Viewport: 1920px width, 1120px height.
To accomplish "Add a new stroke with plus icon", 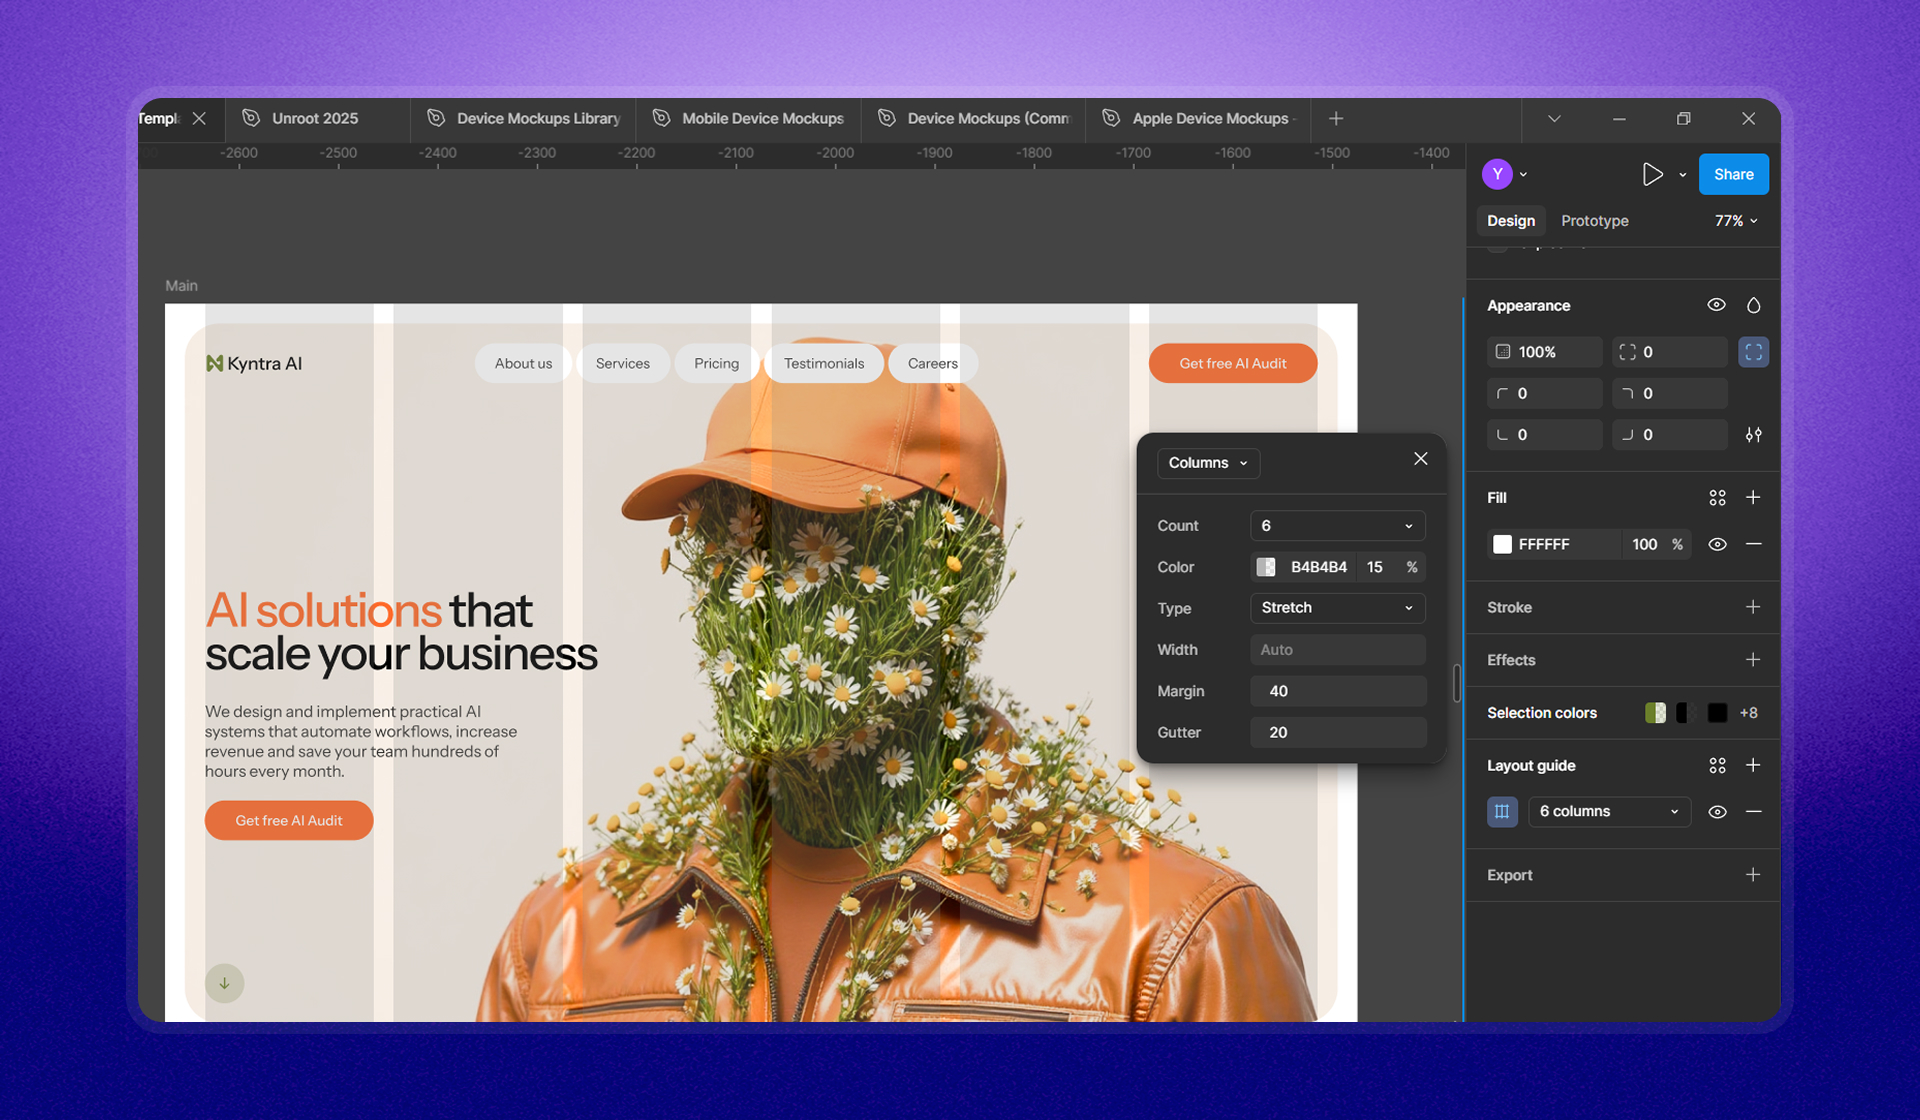I will pyautogui.click(x=1752, y=607).
